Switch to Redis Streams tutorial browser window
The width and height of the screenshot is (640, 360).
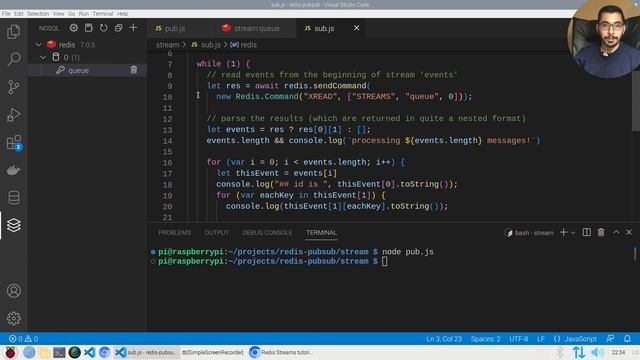(x=282, y=352)
